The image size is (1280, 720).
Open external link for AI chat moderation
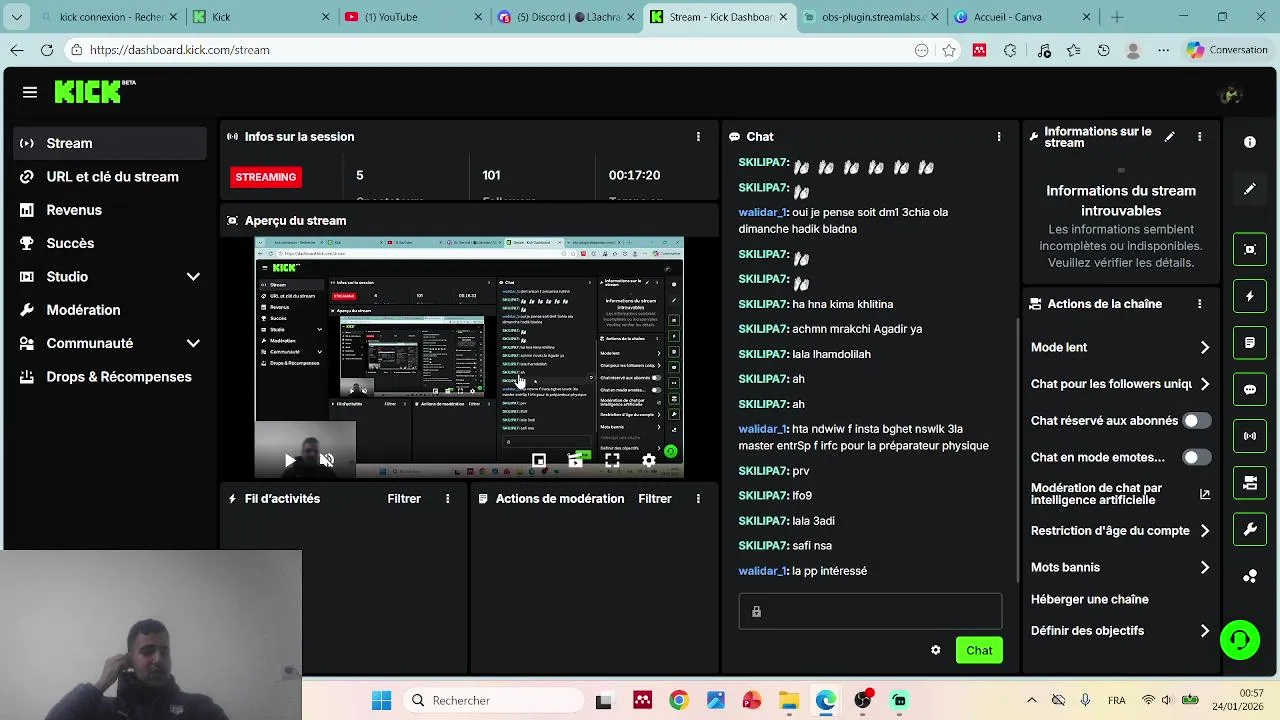coord(1205,494)
